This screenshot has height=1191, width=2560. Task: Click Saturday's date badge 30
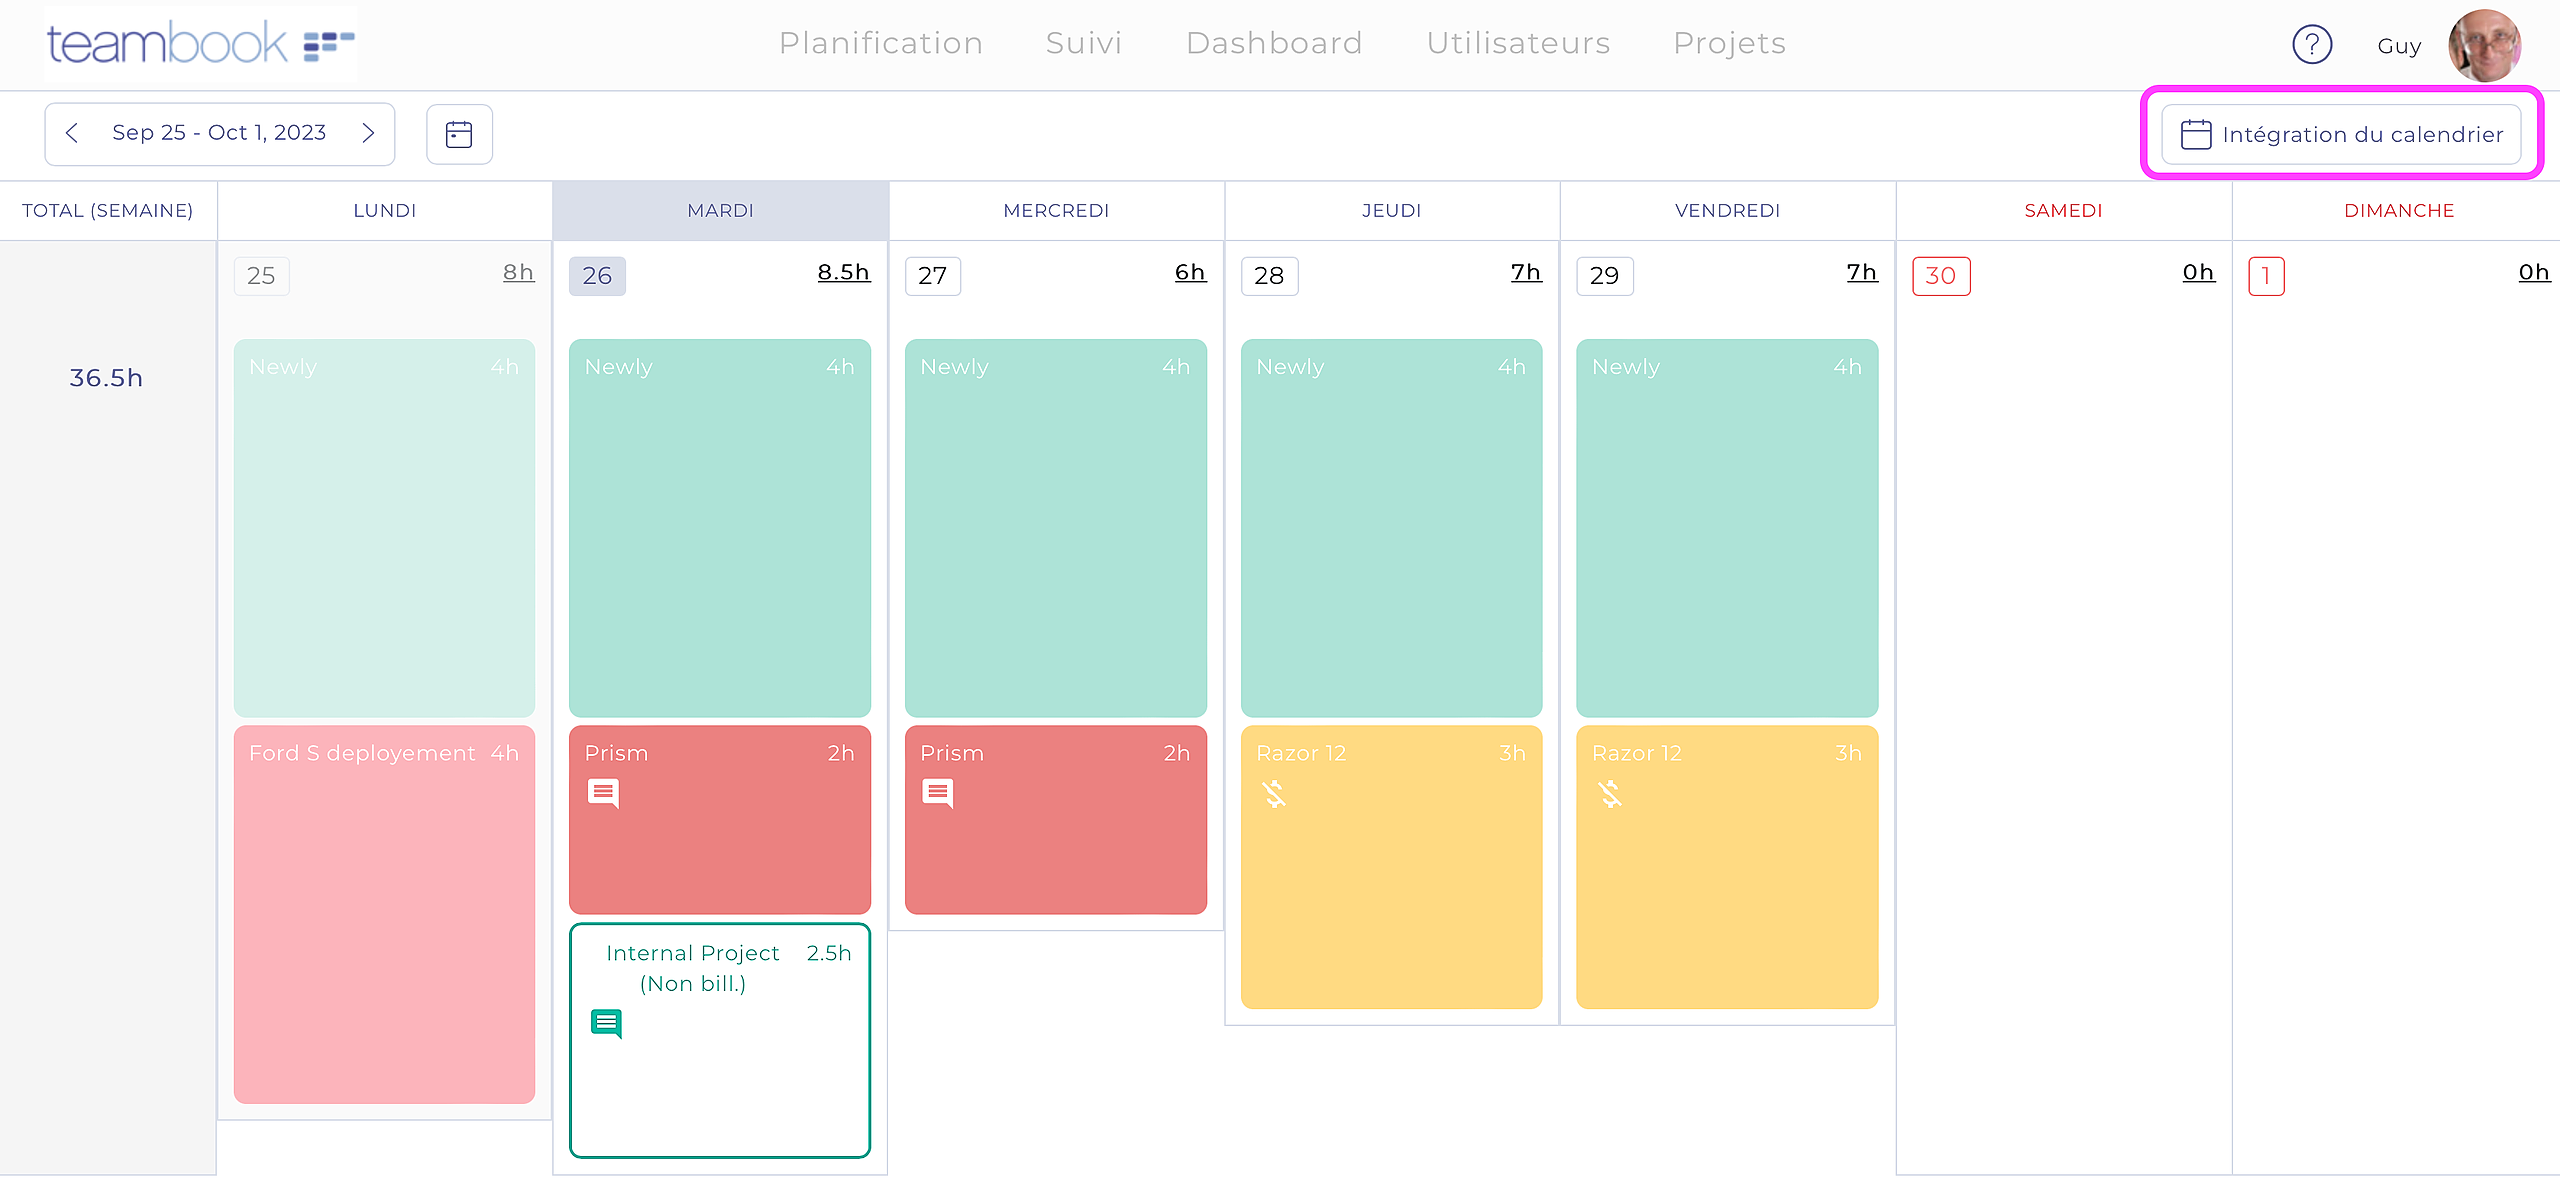click(1940, 276)
